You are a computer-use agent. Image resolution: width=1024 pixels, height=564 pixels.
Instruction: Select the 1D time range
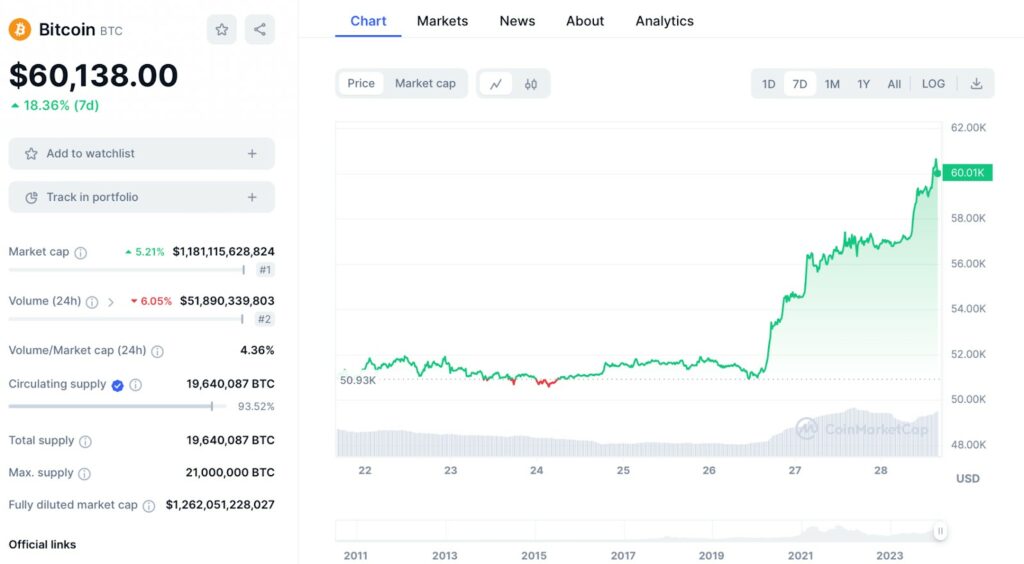coord(769,84)
